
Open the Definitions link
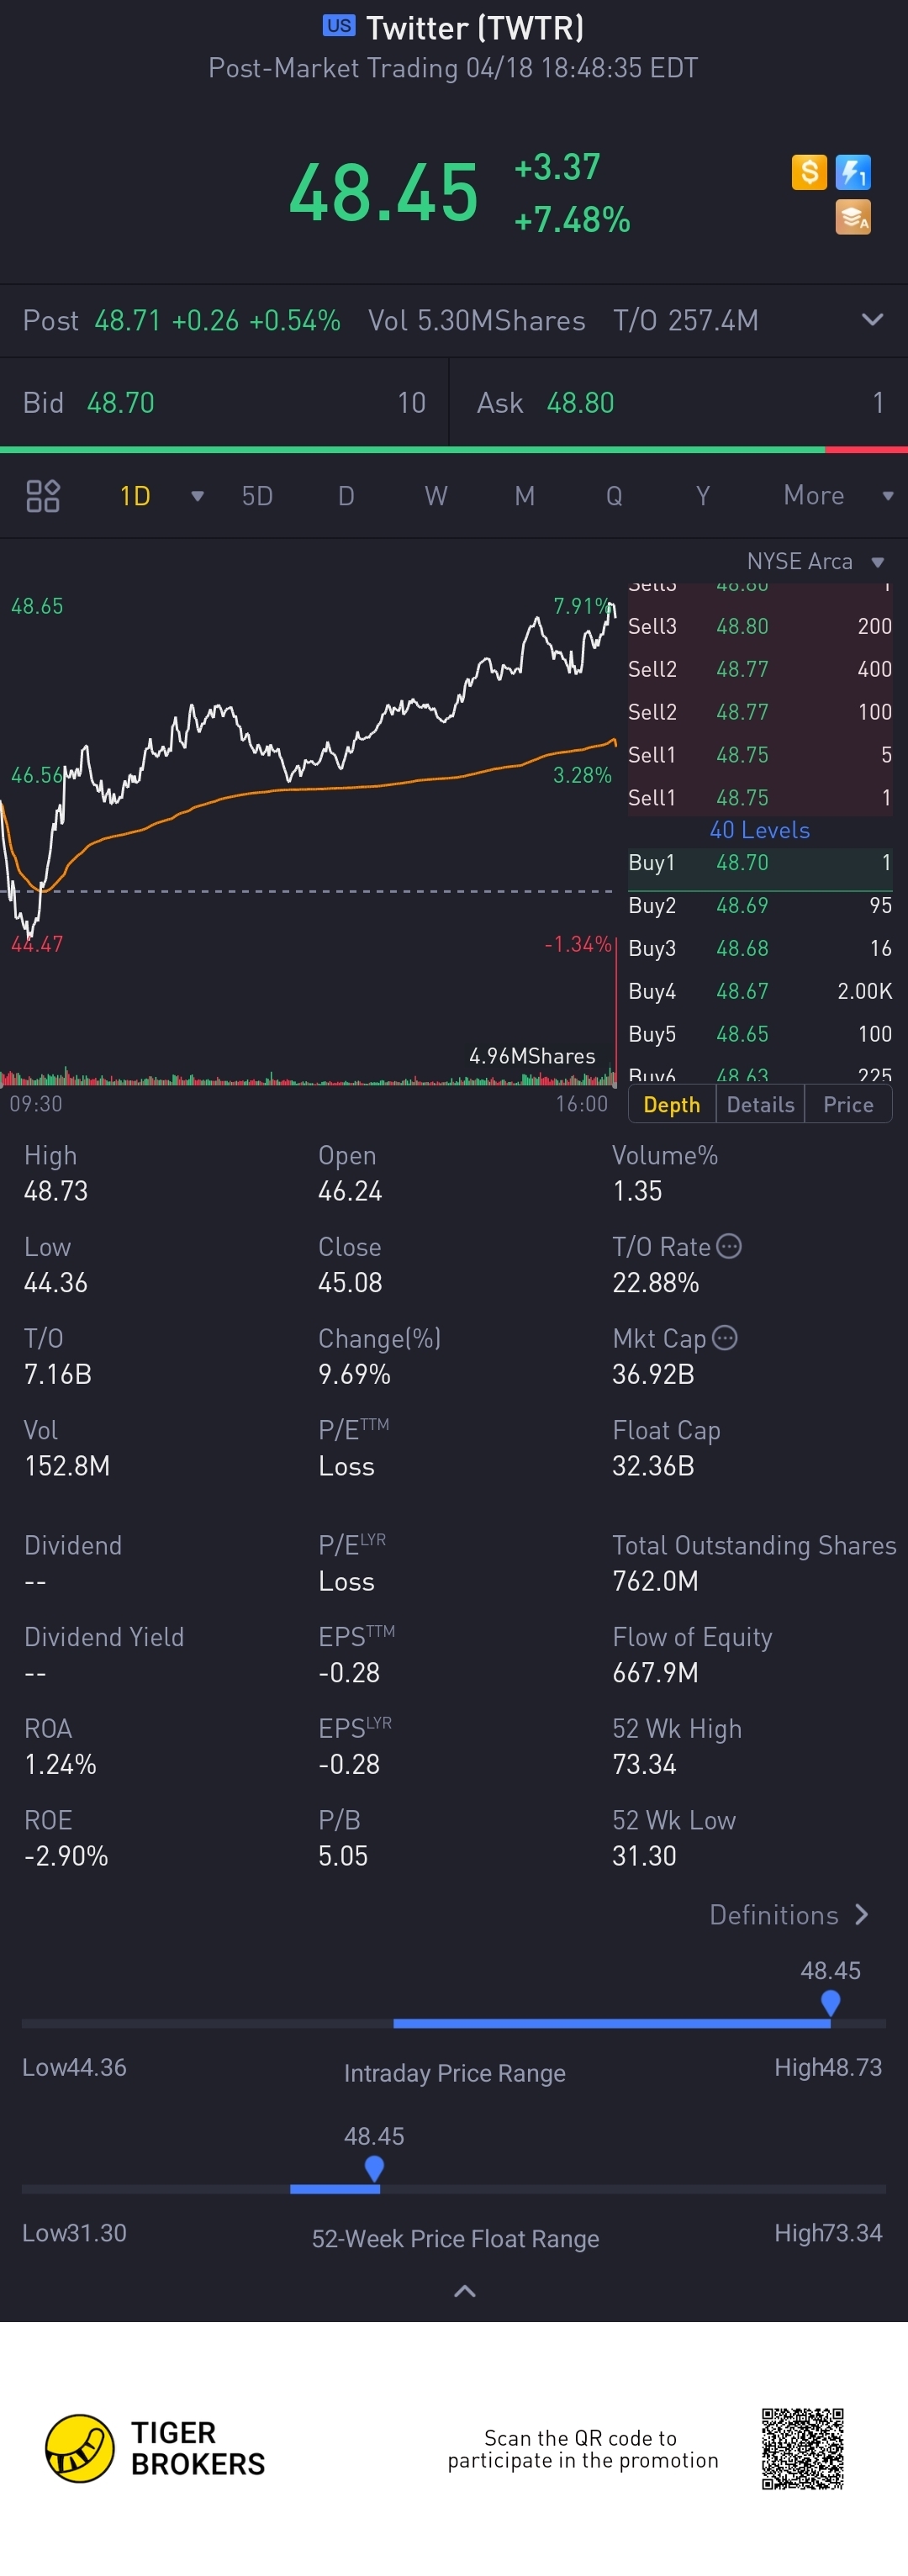click(788, 1915)
